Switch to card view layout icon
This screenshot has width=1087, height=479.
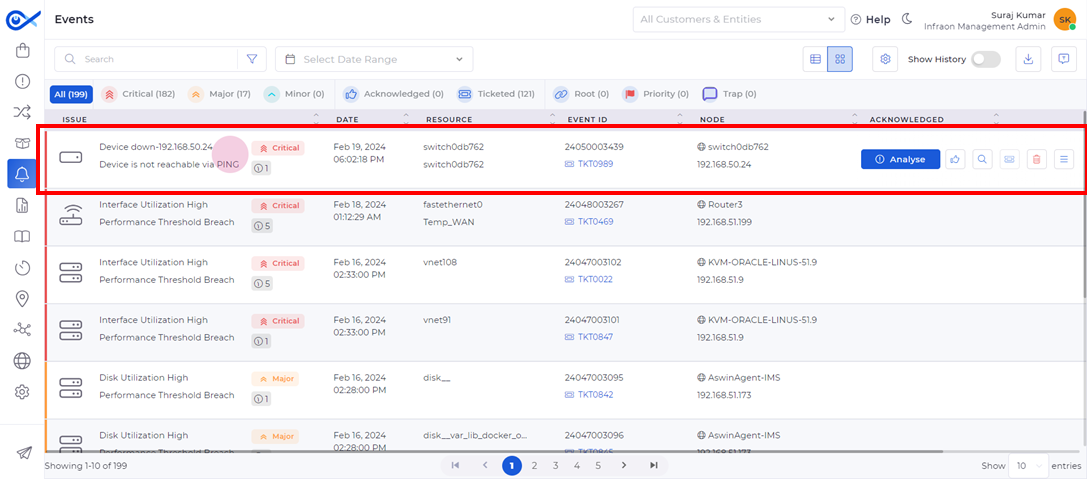point(840,60)
